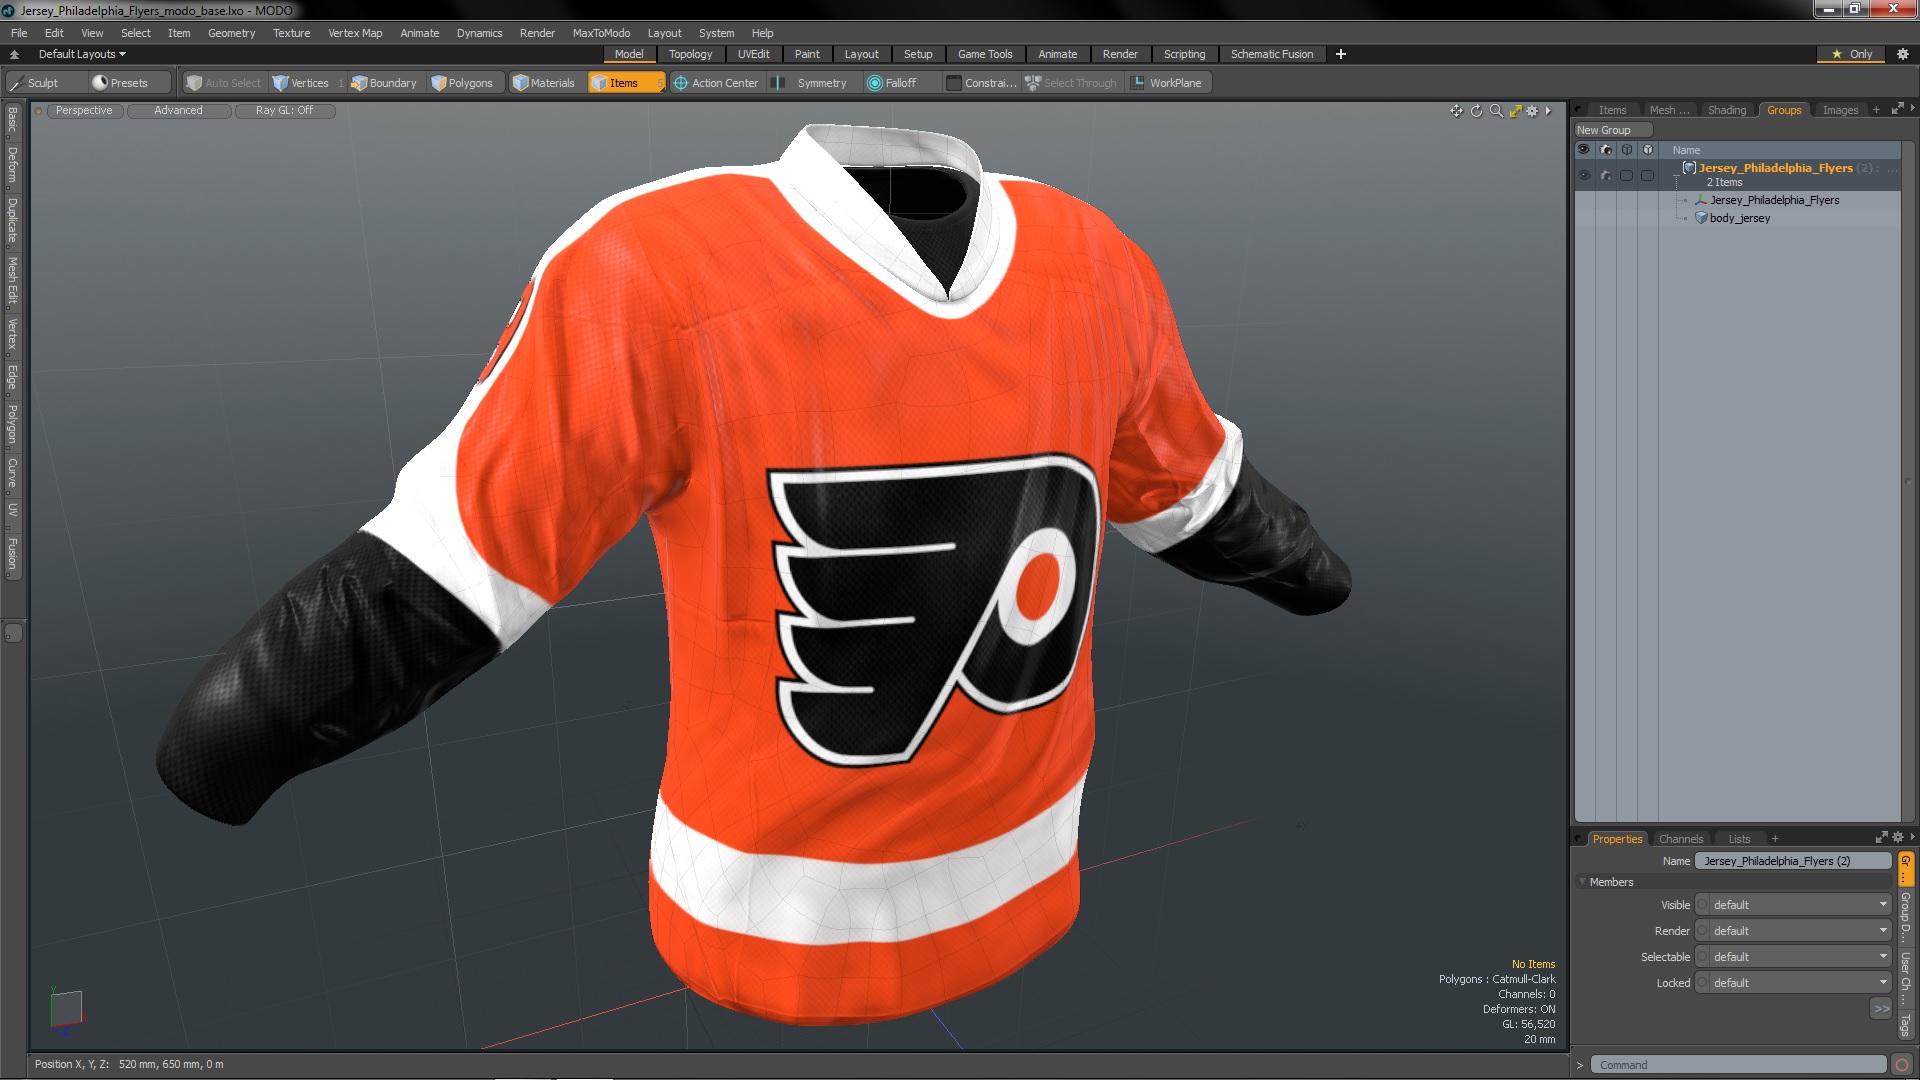Expand the properties with the >> button
Viewport: 1920px width, 1080px height.
(x=1881, y=1009)
